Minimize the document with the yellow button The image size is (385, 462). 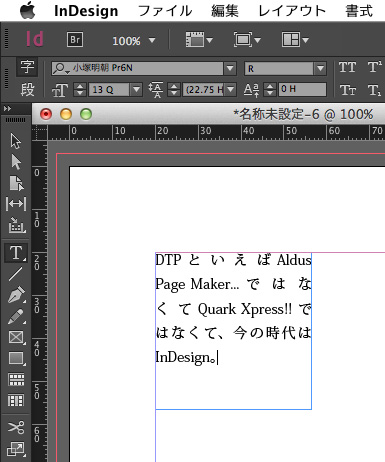click(66, 114)
